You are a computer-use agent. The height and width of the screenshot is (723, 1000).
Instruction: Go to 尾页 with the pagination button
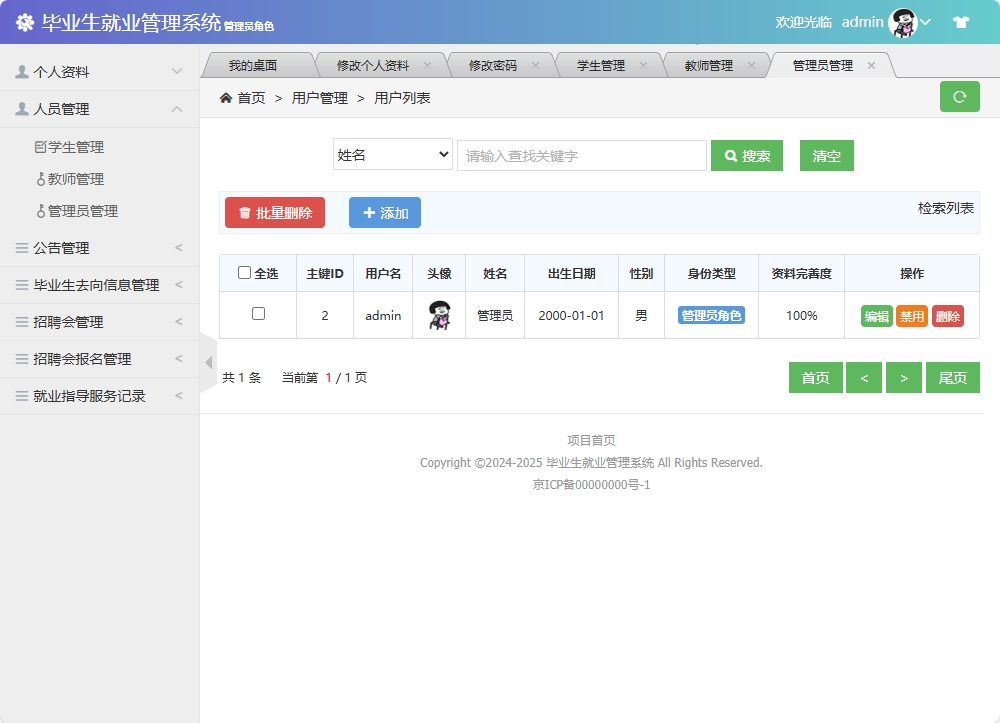pyautogui.click(x=953, y=377)
